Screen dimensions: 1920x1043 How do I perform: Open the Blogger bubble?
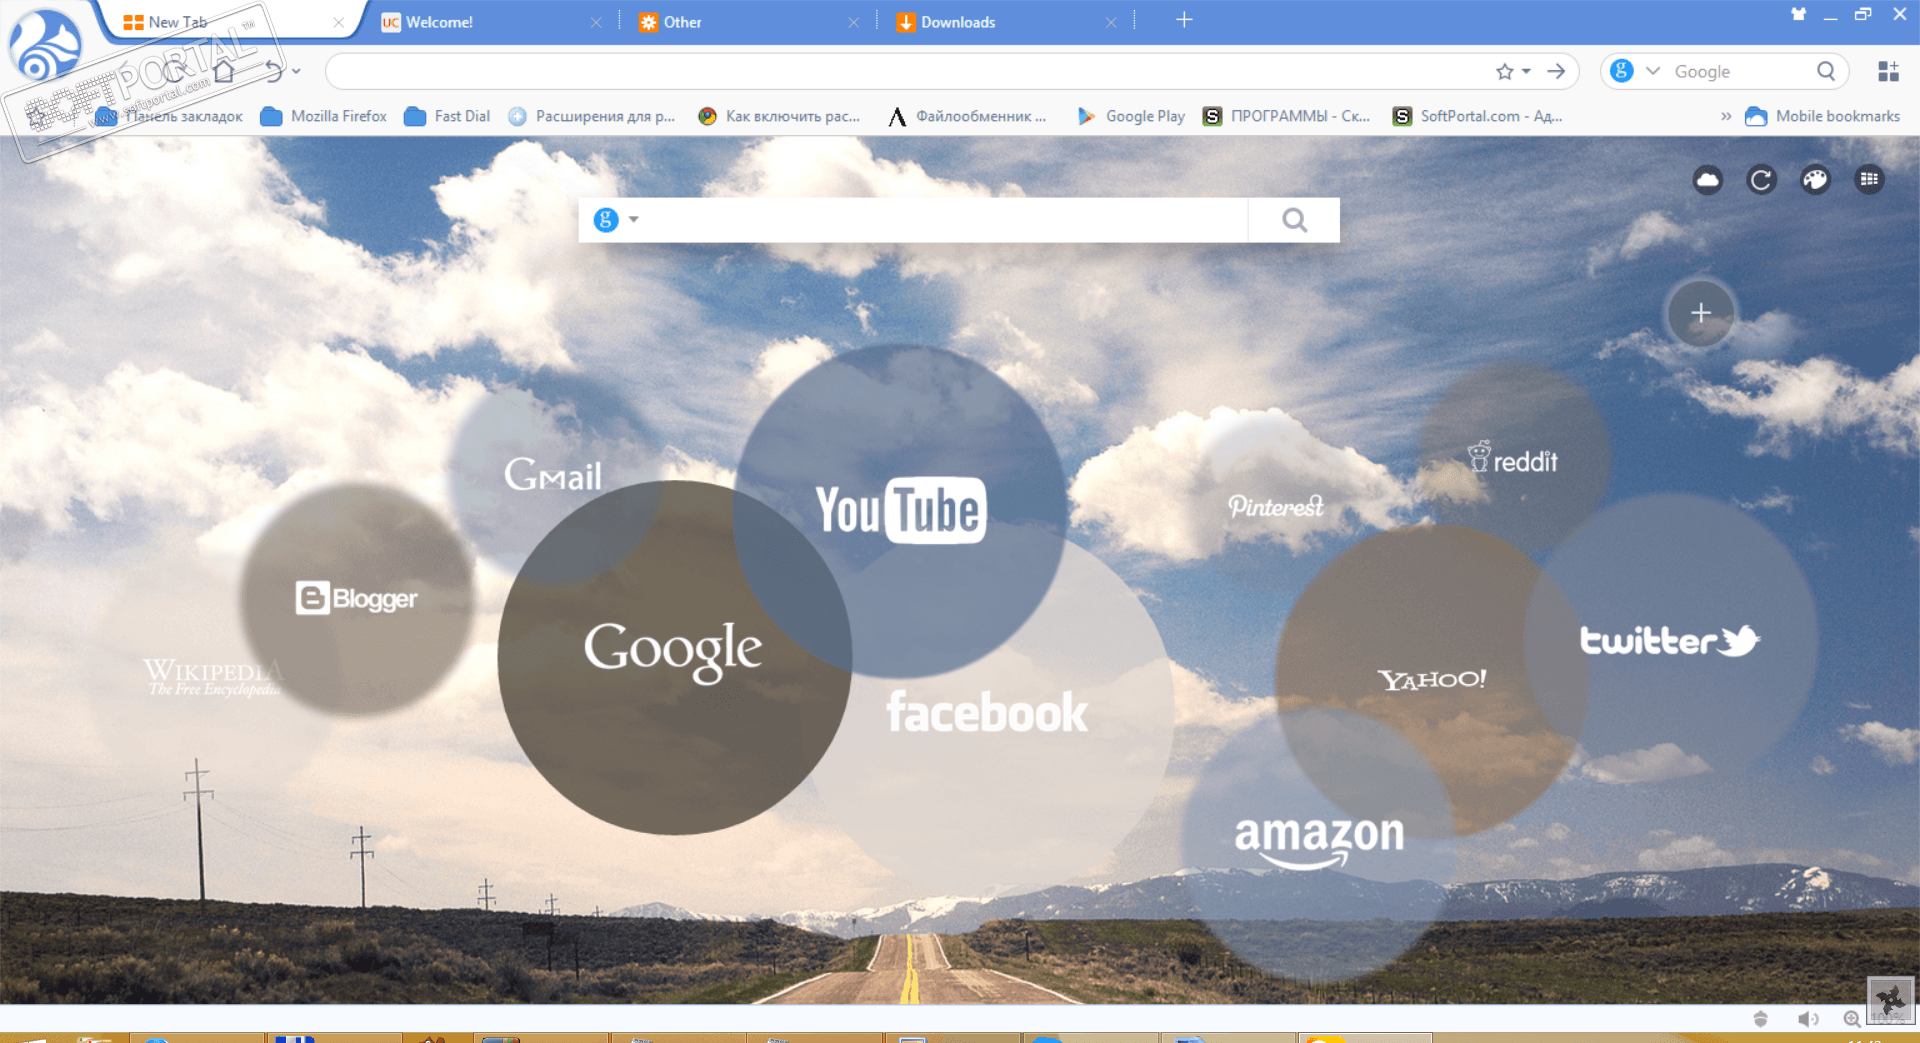(x=356, y=598)
